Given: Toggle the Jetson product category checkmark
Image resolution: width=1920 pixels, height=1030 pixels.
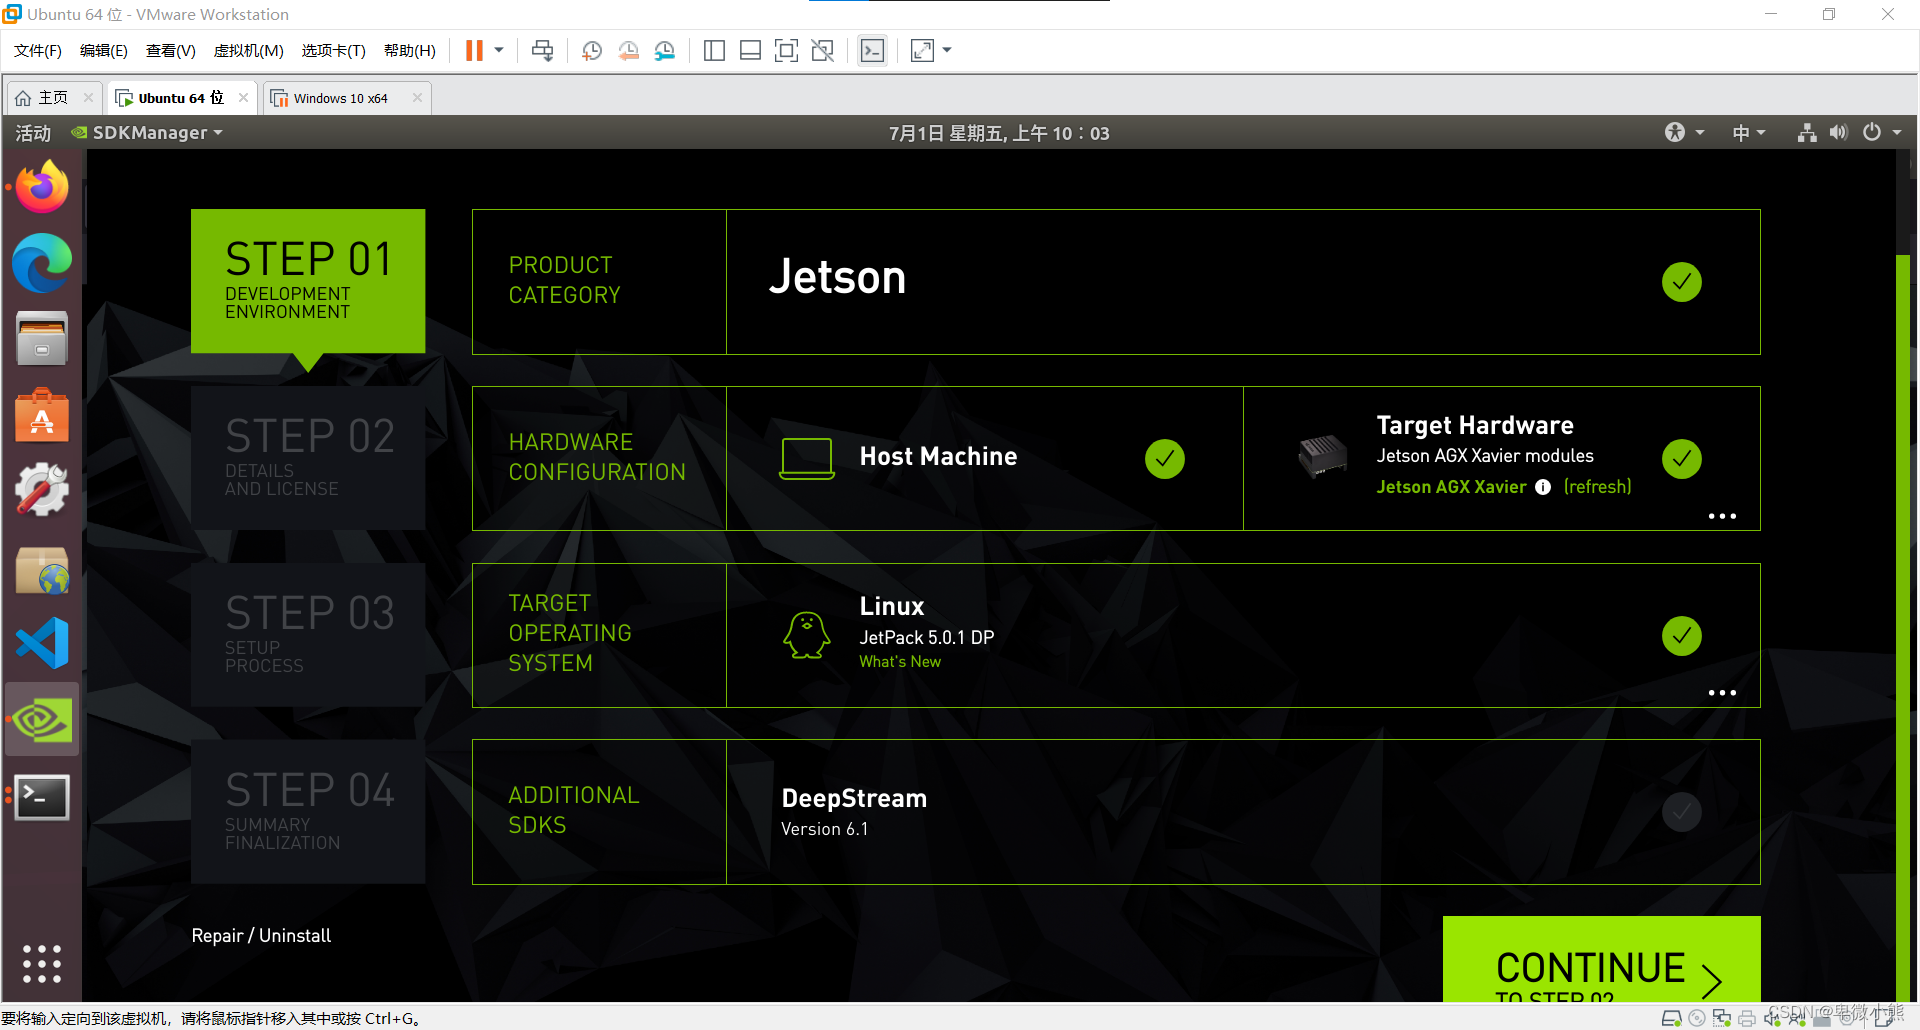Looking at the screenshot, I should (x=1682, y=282).
